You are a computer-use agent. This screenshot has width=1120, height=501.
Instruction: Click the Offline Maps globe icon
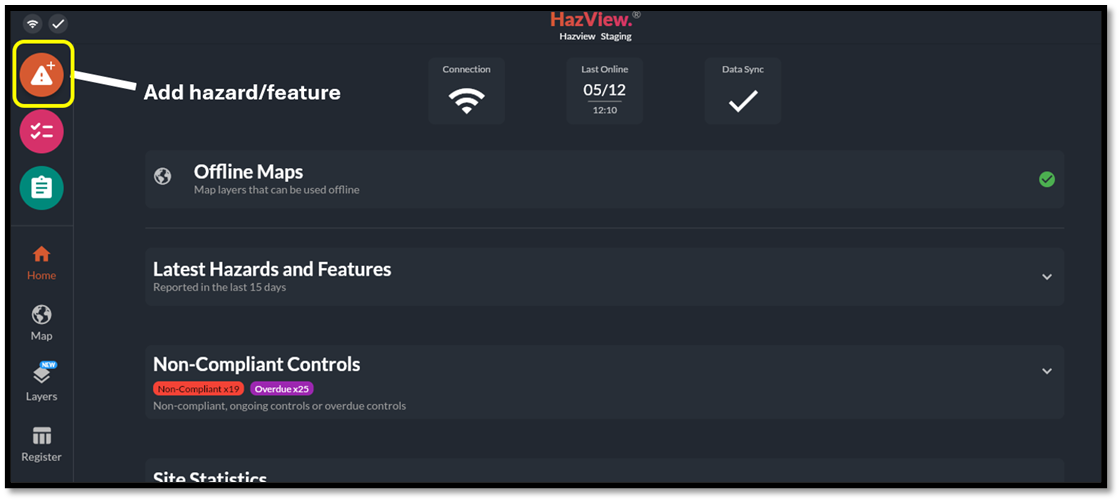[x=163, y=177]
